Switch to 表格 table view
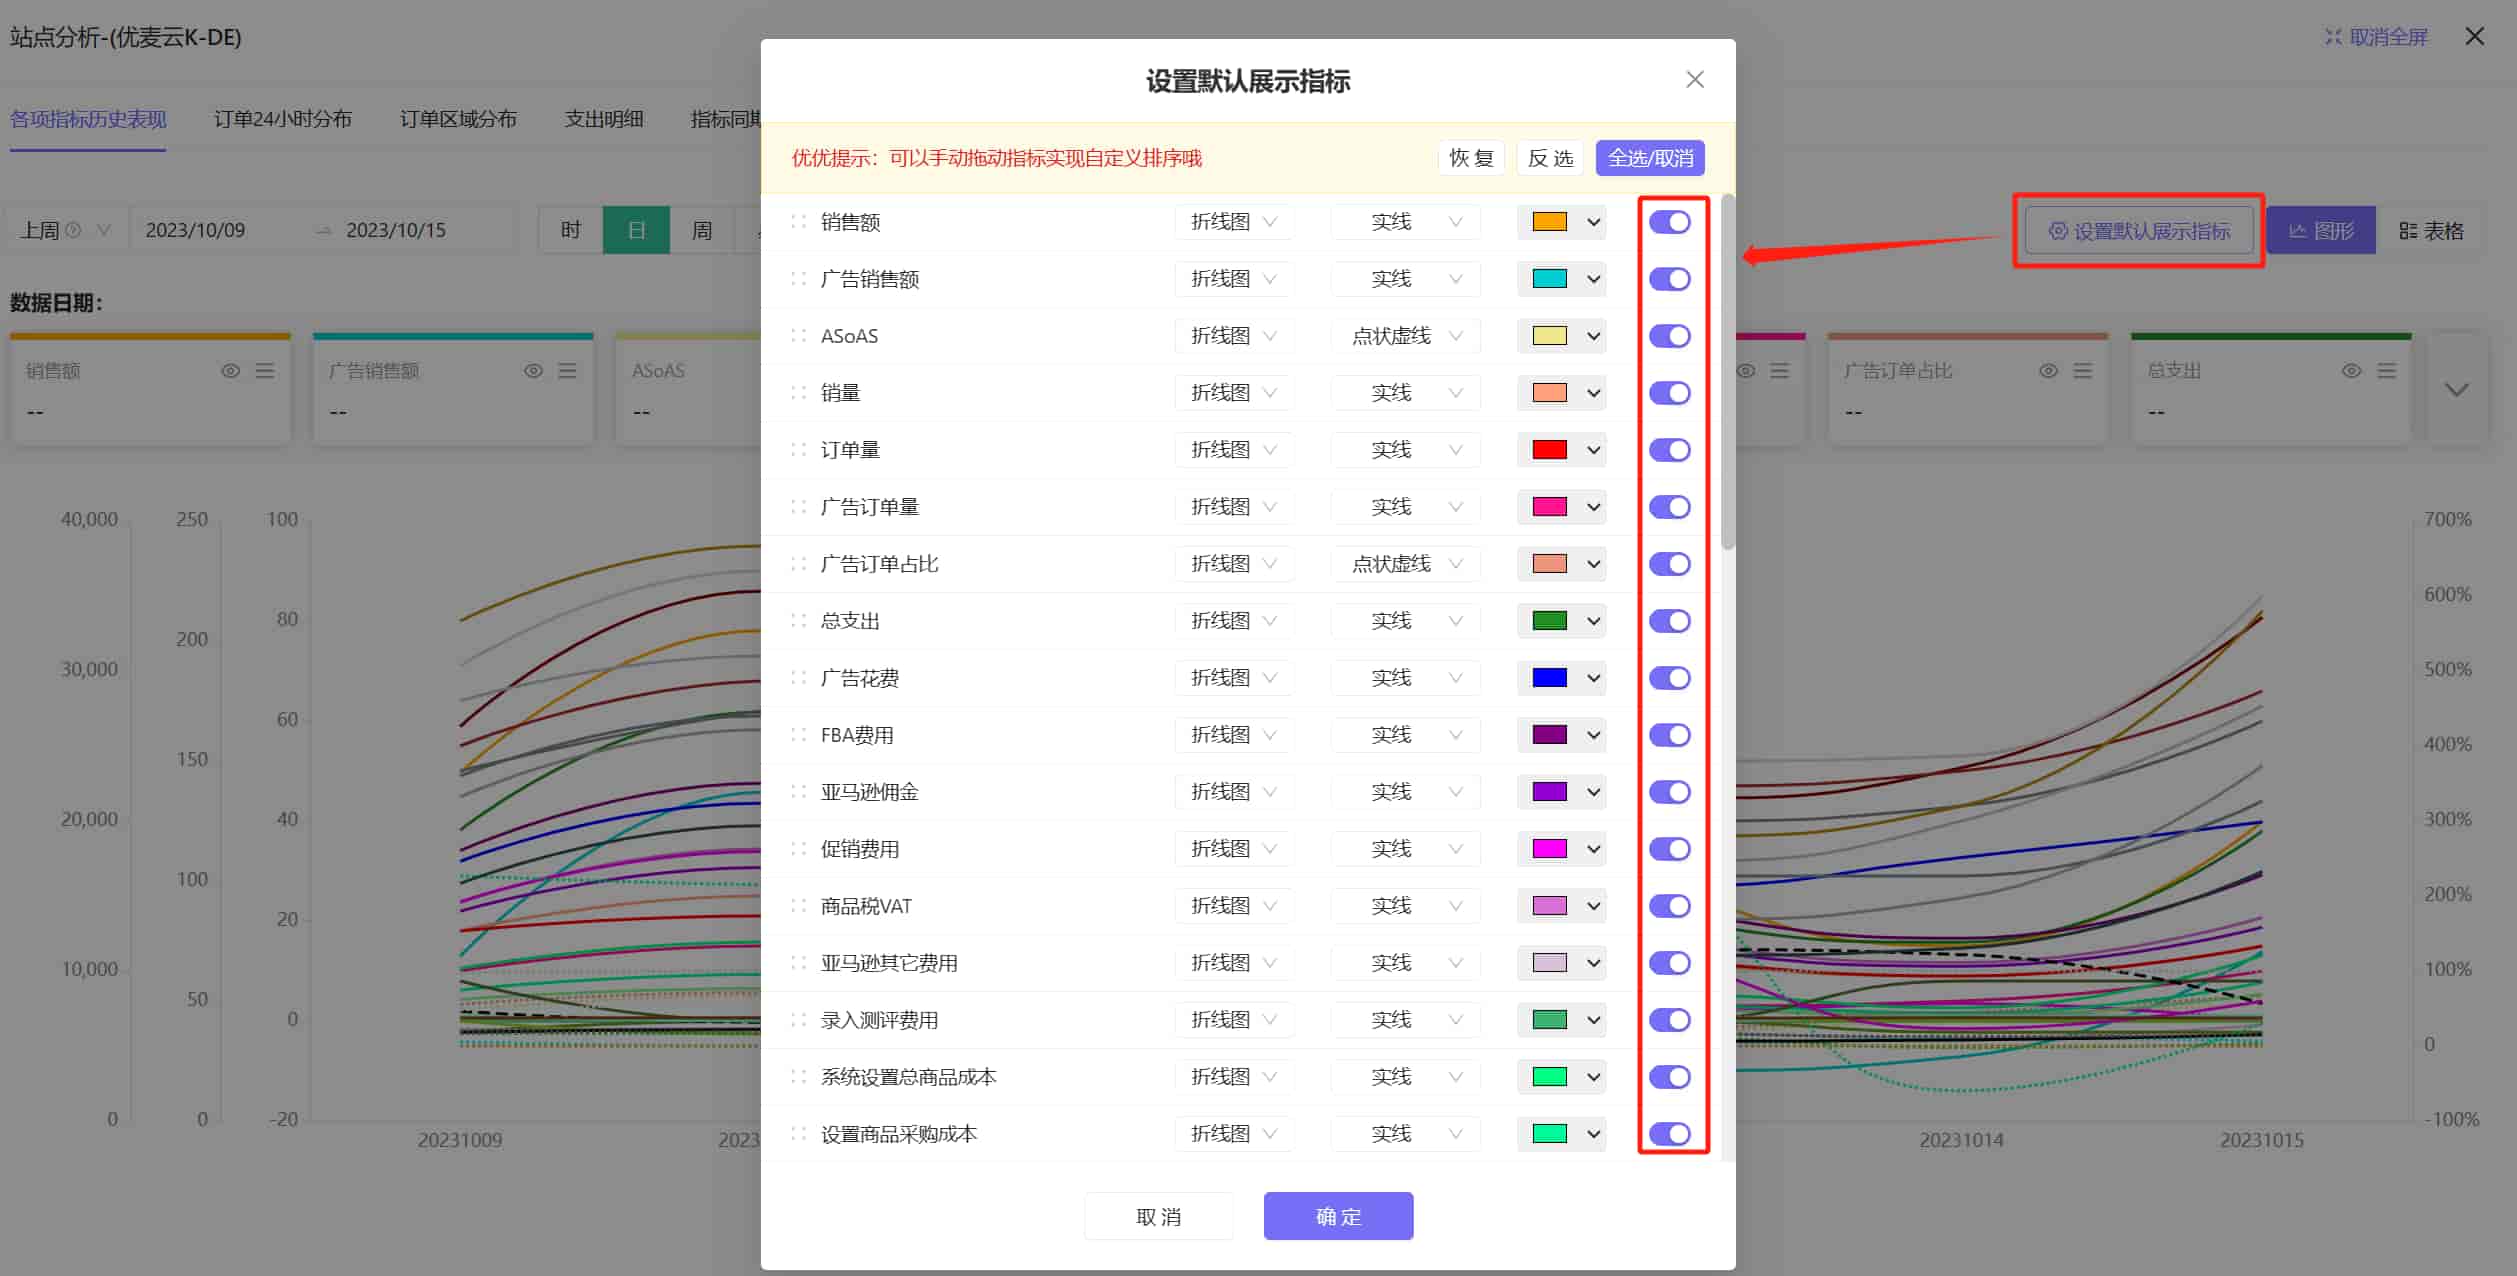Screen dimensions: 2517x1276 point(2431,231)
